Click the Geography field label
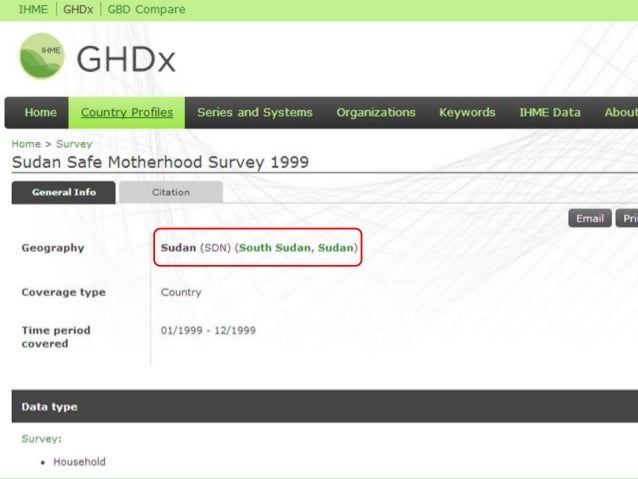 coord(53,248)
